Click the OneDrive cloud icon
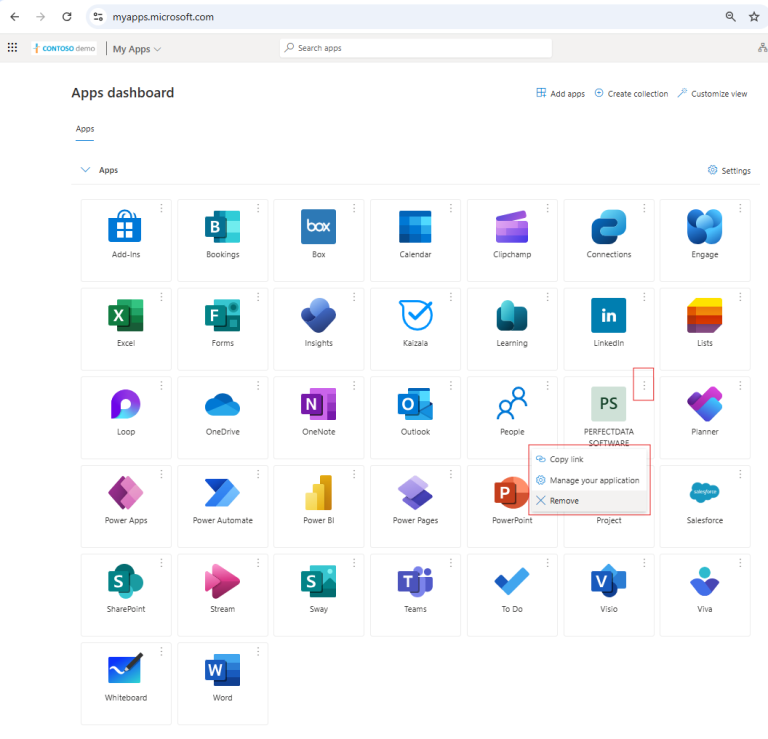Image resolution: width=768 pixels, height=739 pixels. pyautogui.click(x=222, y=405)
